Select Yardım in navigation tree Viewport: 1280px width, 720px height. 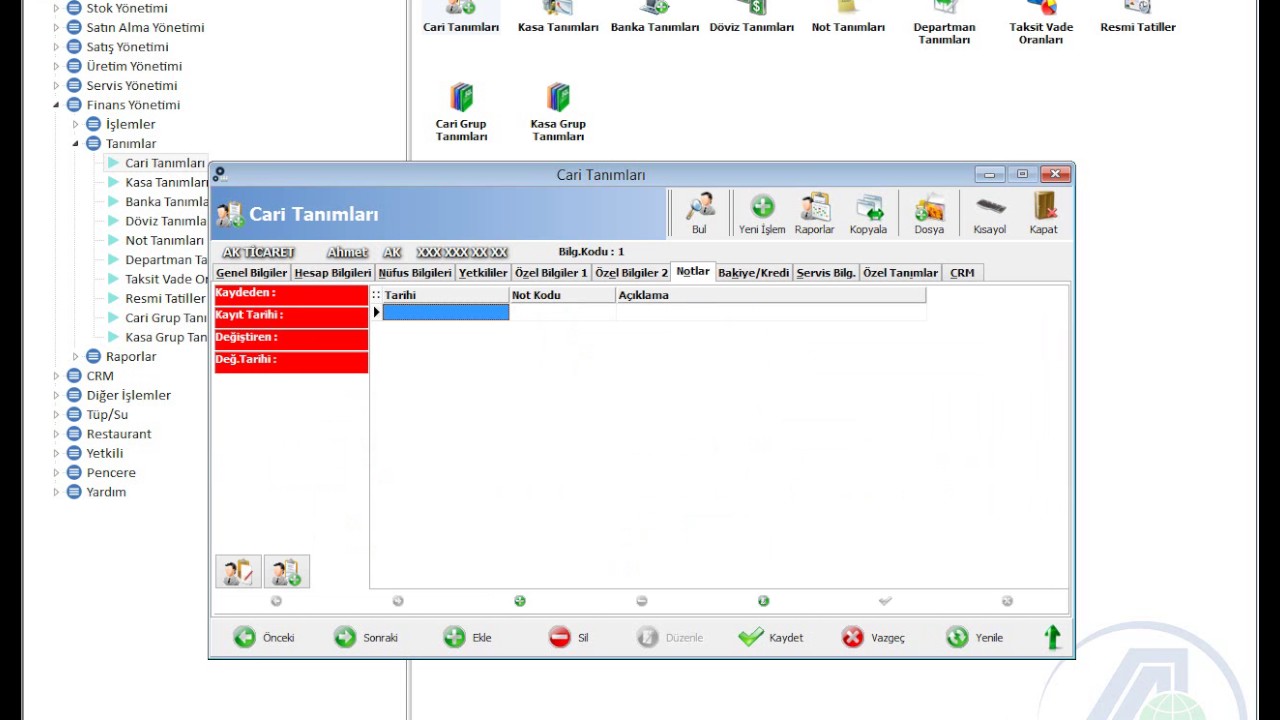(x=106, y=492)
